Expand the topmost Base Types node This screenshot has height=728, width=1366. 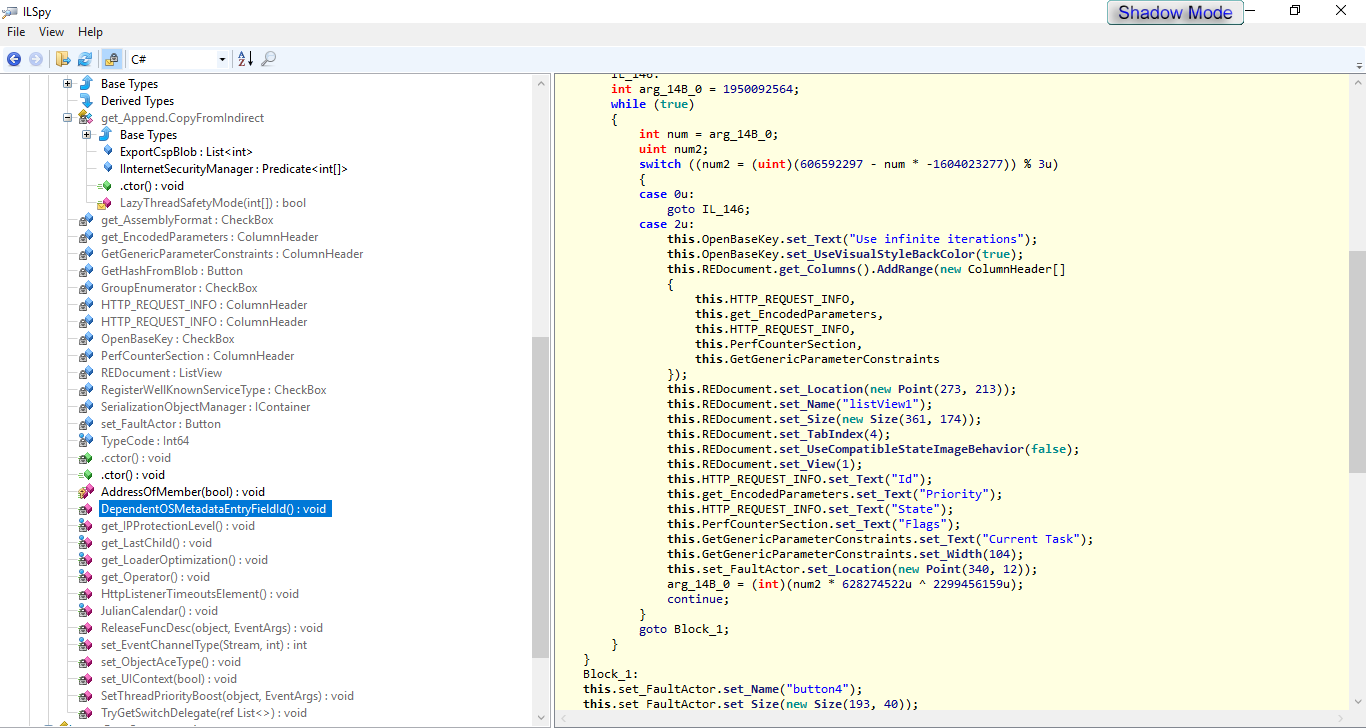68,84
